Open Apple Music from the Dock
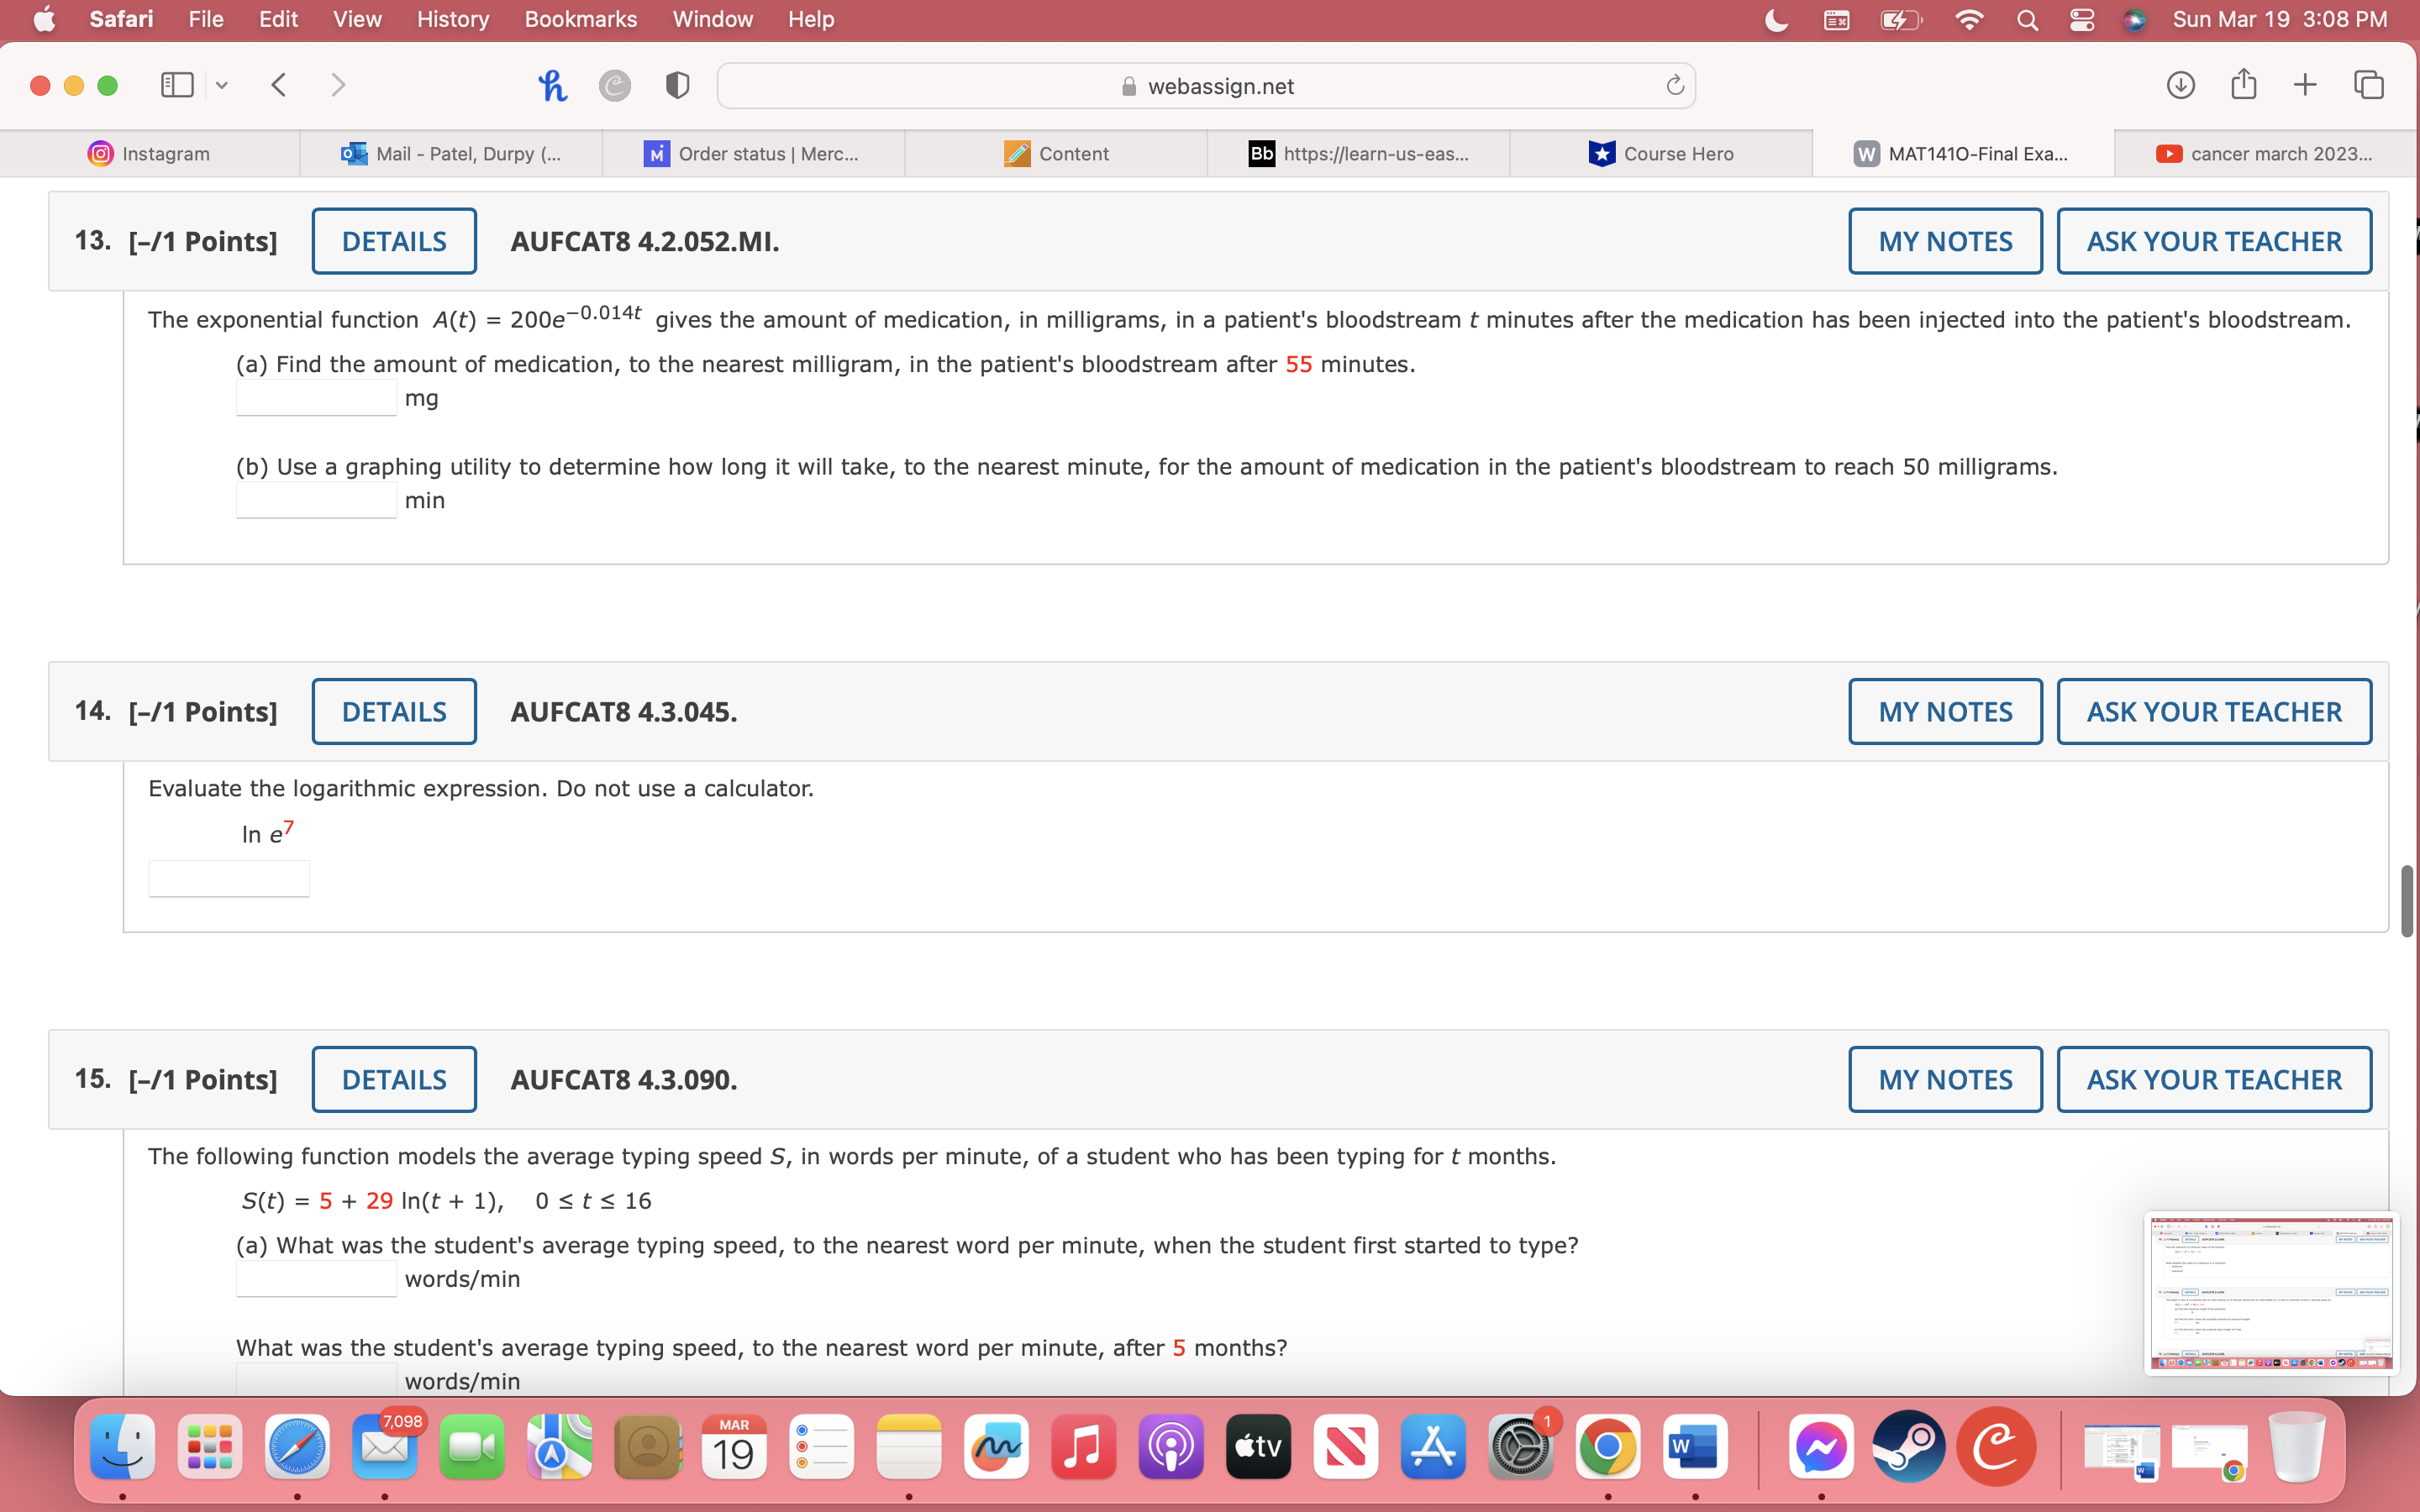Image resolution: width=2420 pixels, height=1512 pixels. (x=1083, y=1446)
